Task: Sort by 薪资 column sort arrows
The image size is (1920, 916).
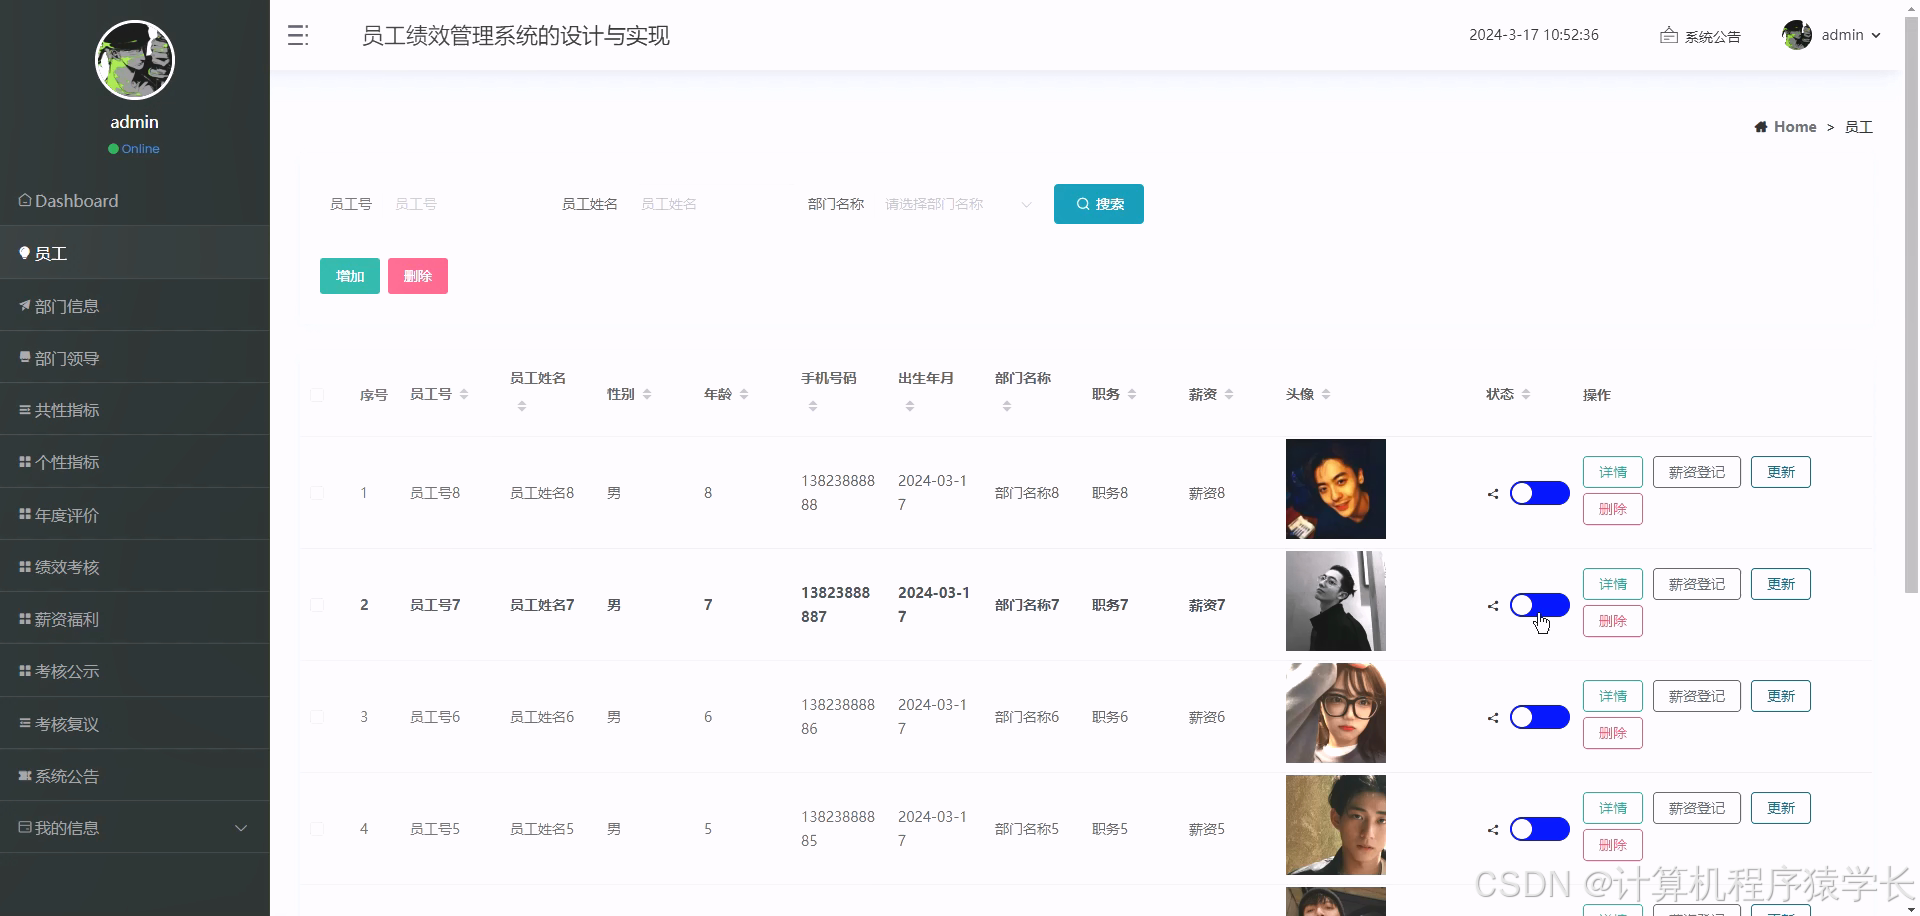Action: click(1229, 395)
